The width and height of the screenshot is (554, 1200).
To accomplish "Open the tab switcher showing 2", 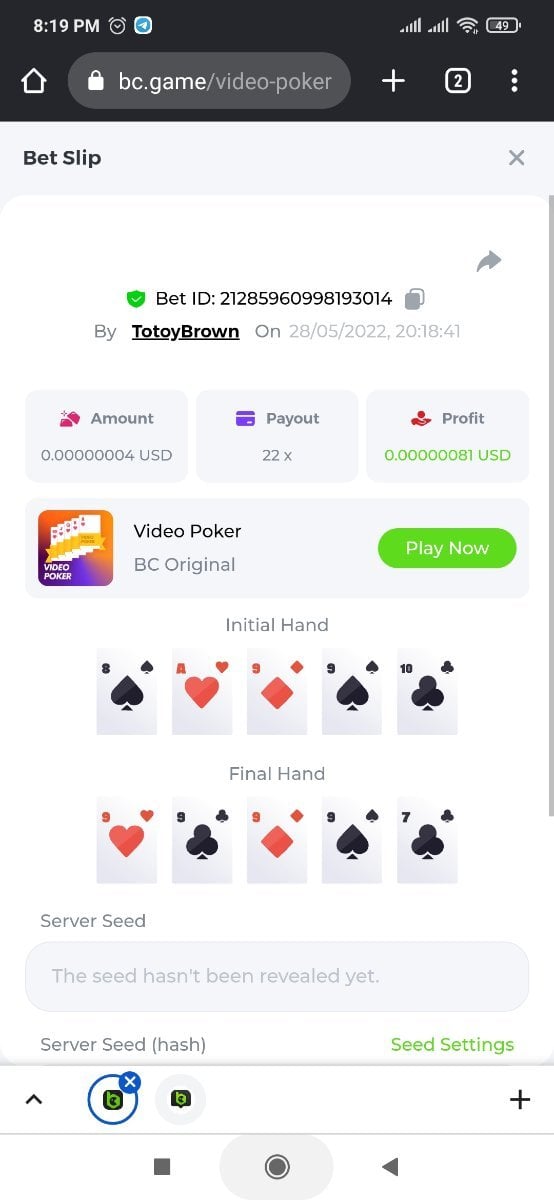I will [457, 81].
